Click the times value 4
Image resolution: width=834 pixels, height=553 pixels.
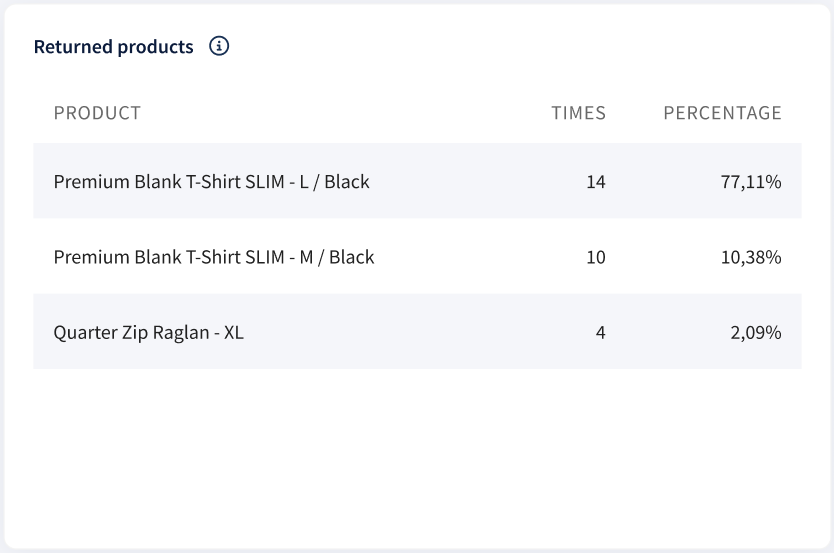click(601, 333)
